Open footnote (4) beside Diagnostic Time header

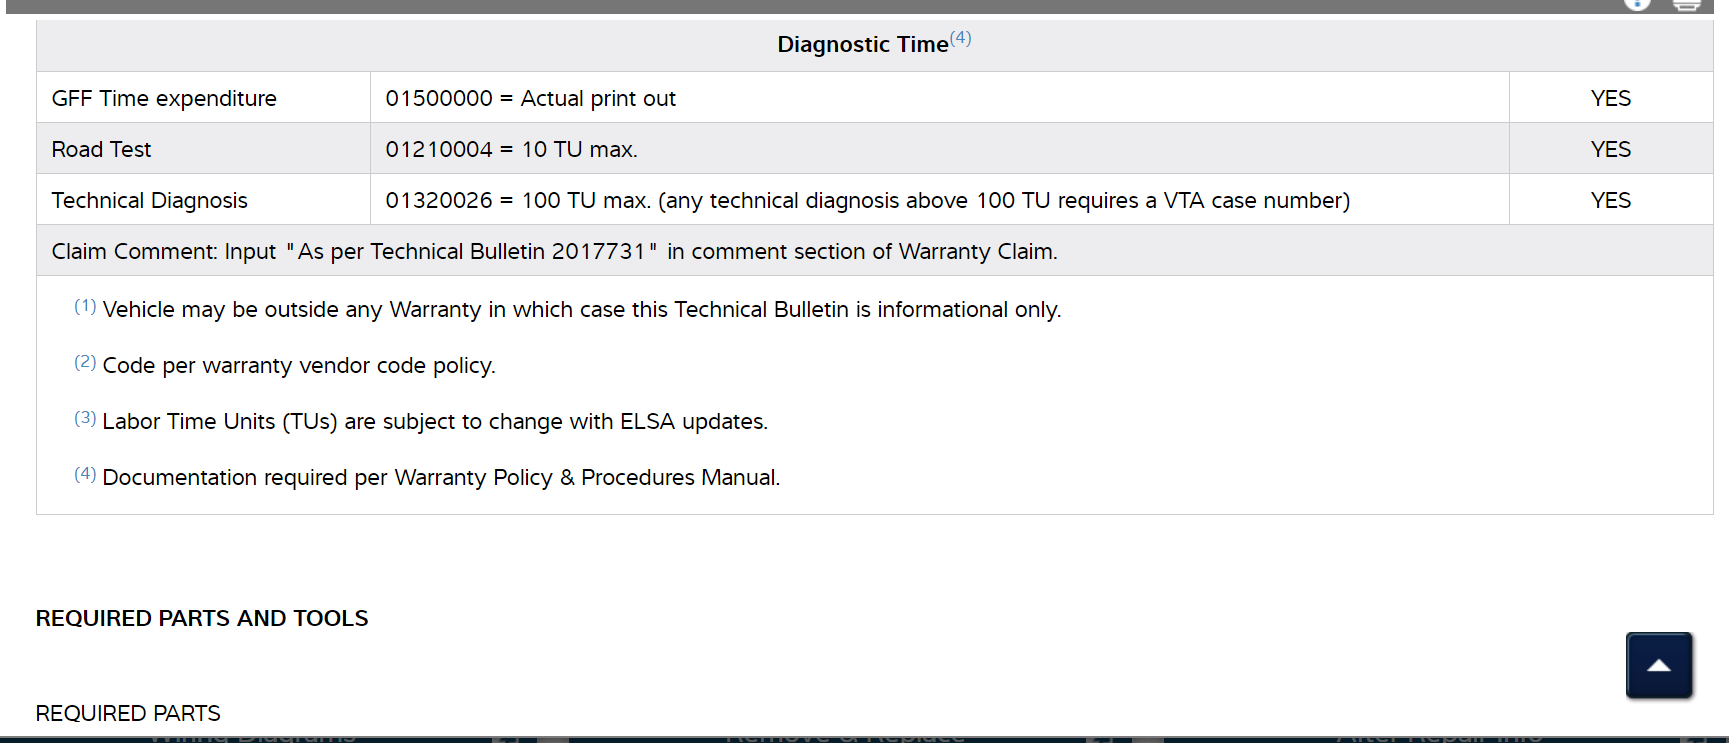pyautogui.click(x=960, y=39)
